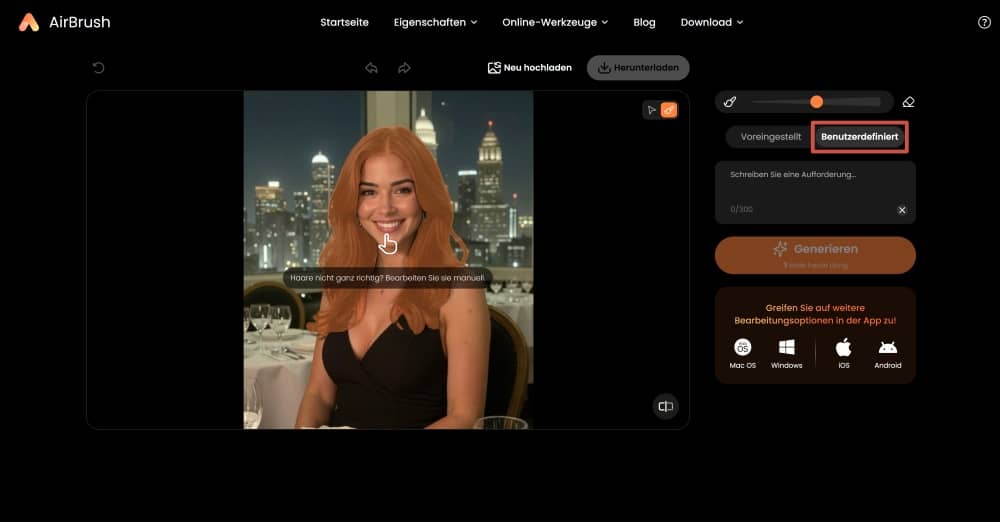This screenshot has height=522, width=1000.
Task: Open the help question mark icon
Action: (984, 22)
